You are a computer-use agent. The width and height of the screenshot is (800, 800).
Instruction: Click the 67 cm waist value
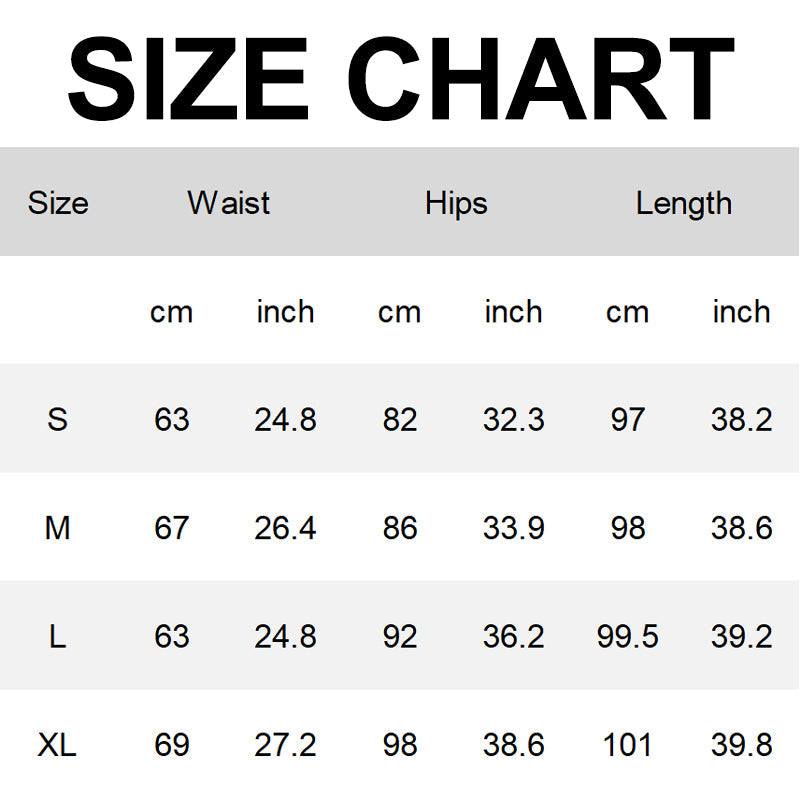tap(171, 527)
